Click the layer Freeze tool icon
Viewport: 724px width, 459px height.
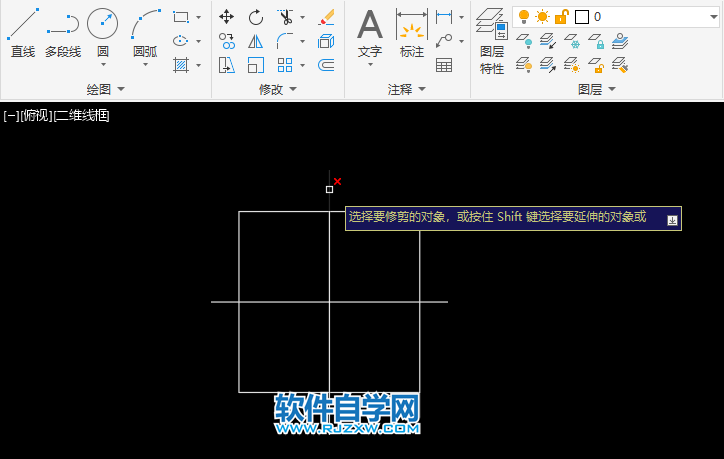pyautogui.click(x=572, y=41)
